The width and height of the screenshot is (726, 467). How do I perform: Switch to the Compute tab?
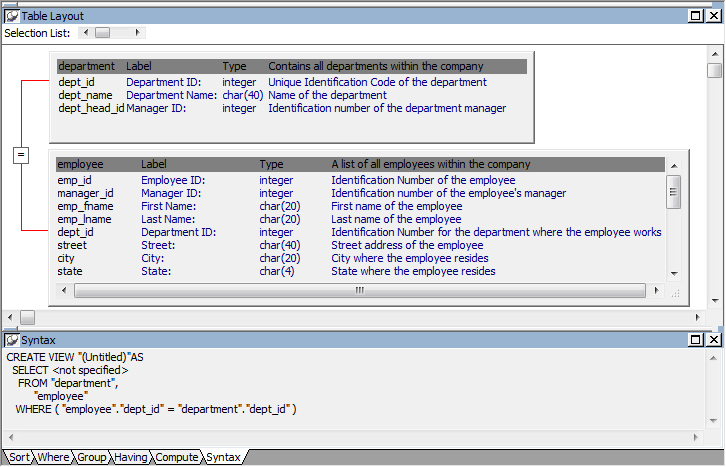click(x=176, y=457)
